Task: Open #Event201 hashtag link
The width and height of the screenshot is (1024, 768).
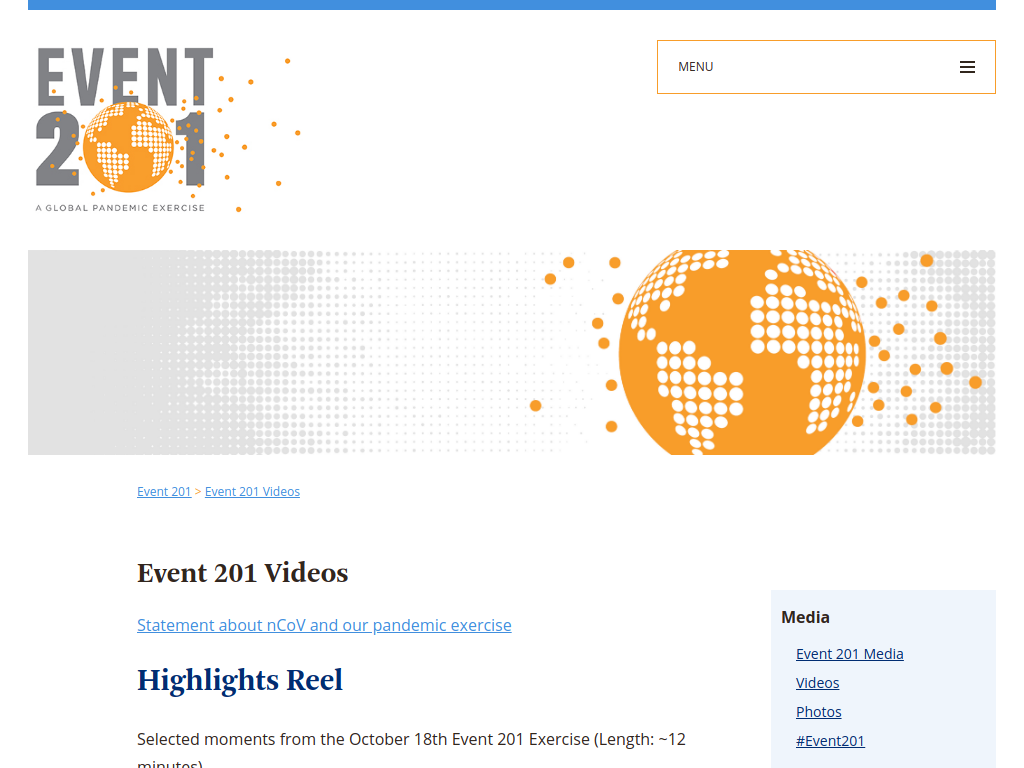Action: click(830, 741)
